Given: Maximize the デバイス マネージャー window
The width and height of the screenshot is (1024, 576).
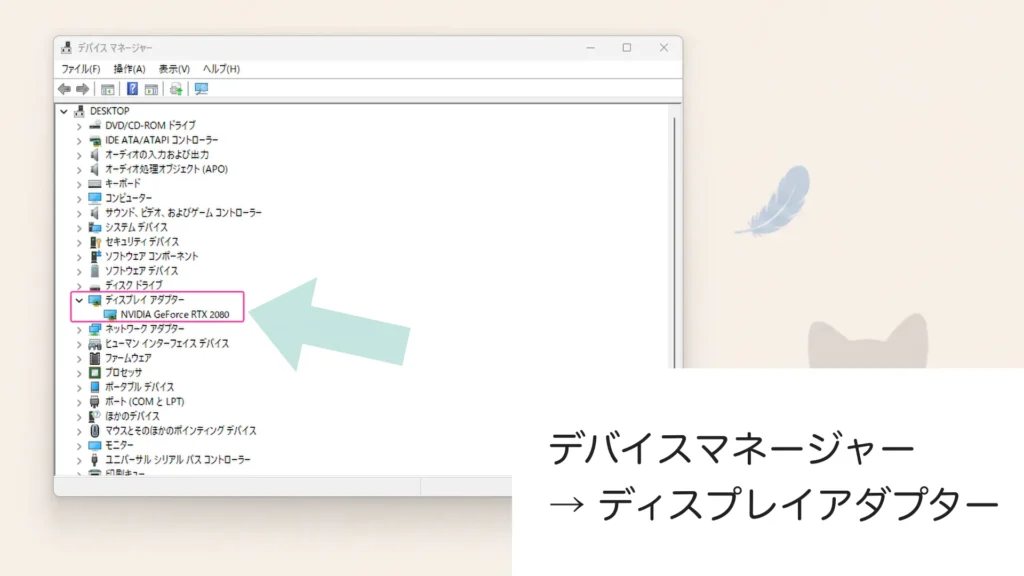Looking at the screenshot, I should click(627, 48).
